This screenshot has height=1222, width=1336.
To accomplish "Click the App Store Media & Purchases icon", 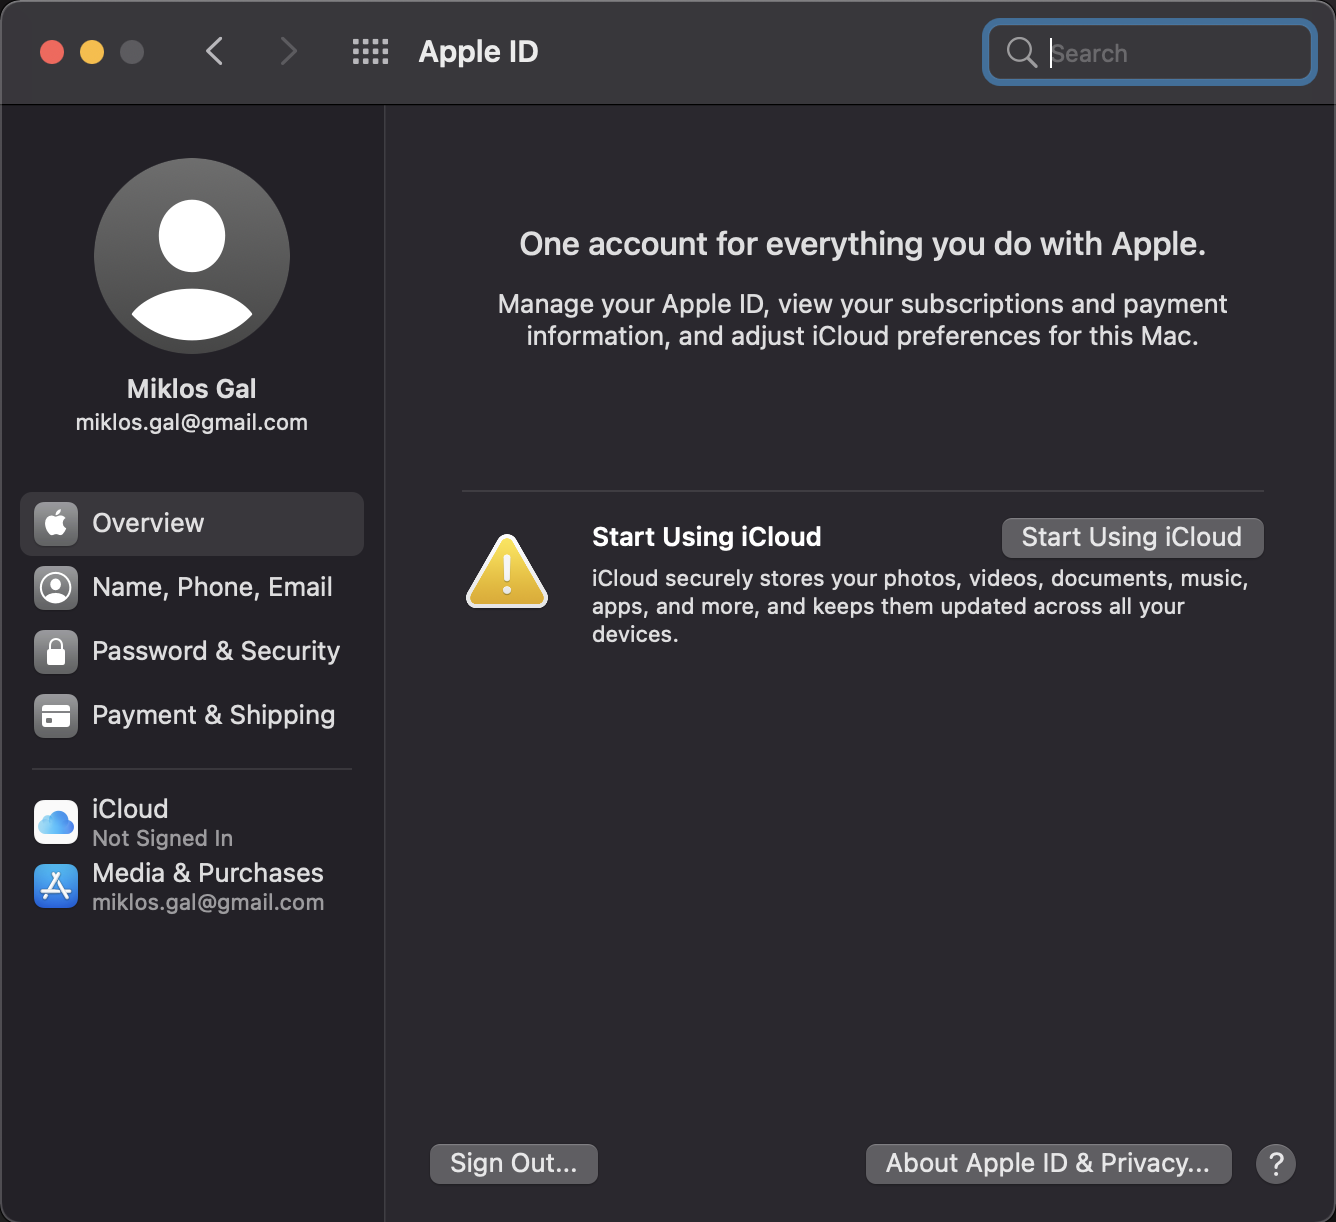I will coord(56,886).
